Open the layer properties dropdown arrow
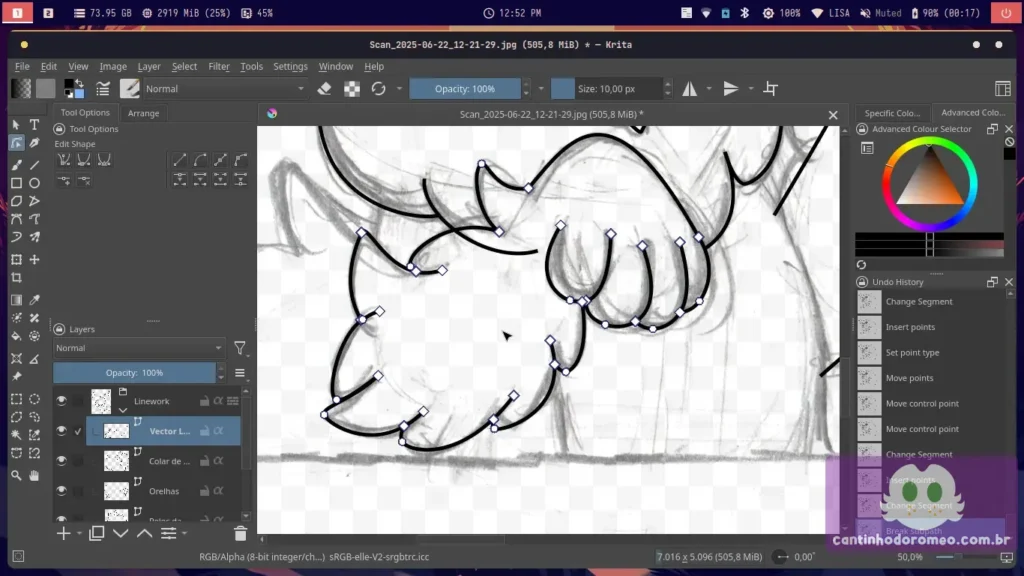This screenshot has width=1024, height=576. (x=185, y=534)
